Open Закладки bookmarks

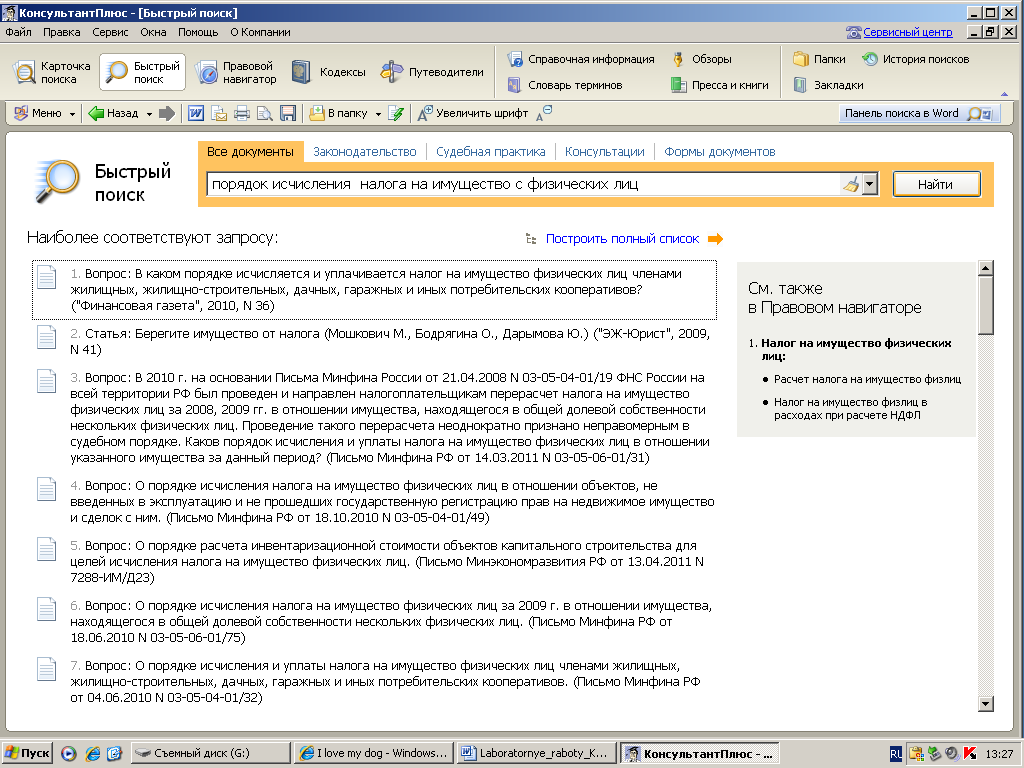click(x=828, y=85)
